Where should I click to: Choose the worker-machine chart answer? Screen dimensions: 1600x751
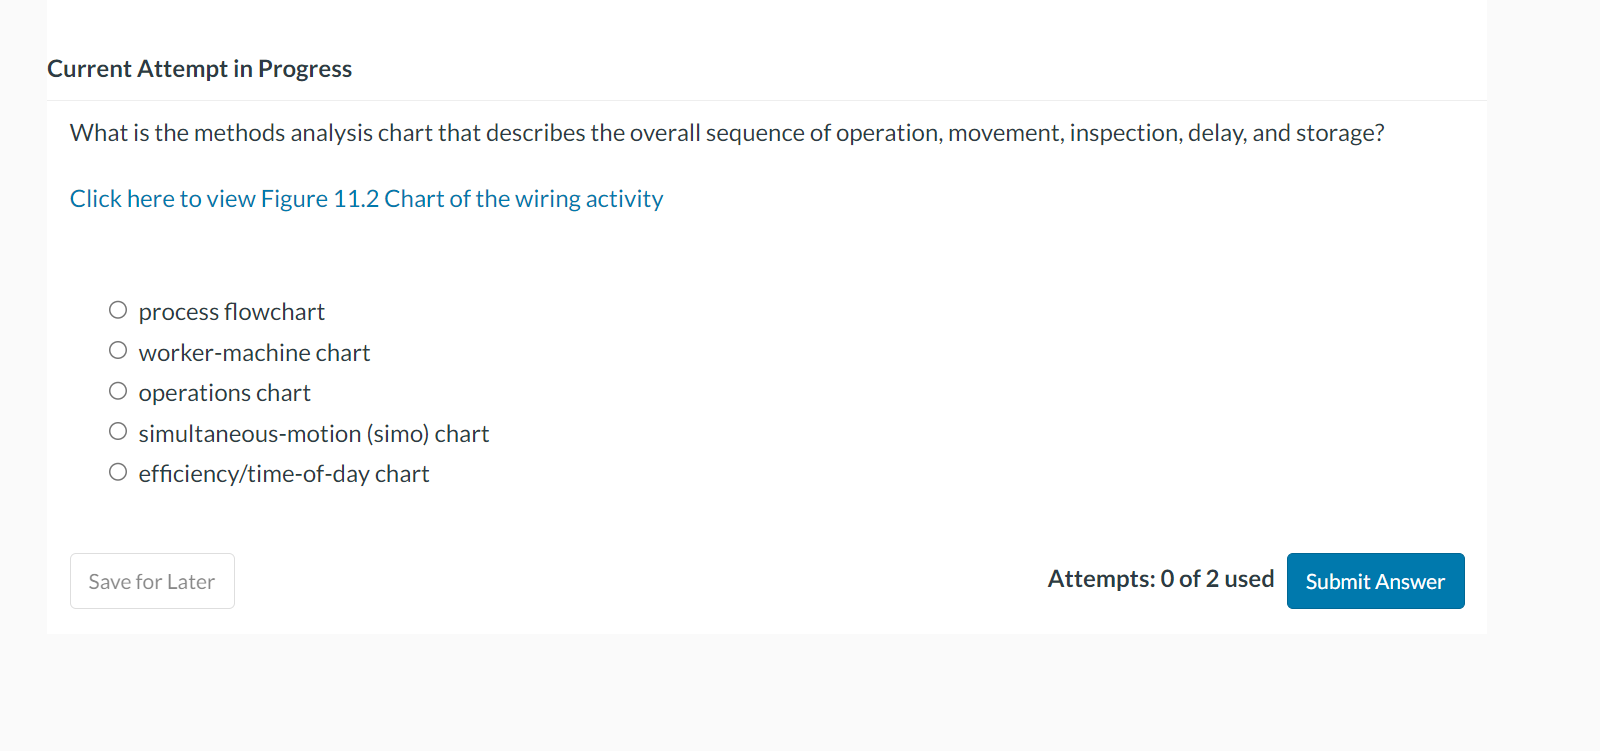[117, 350]
